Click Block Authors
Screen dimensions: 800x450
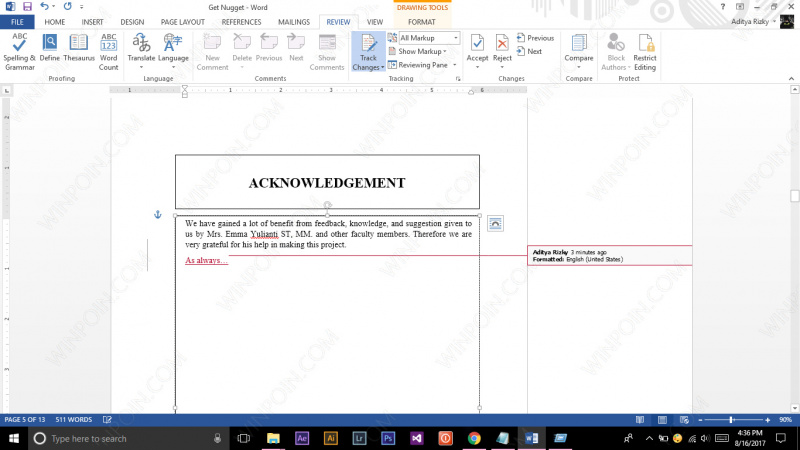coord(616,52)
